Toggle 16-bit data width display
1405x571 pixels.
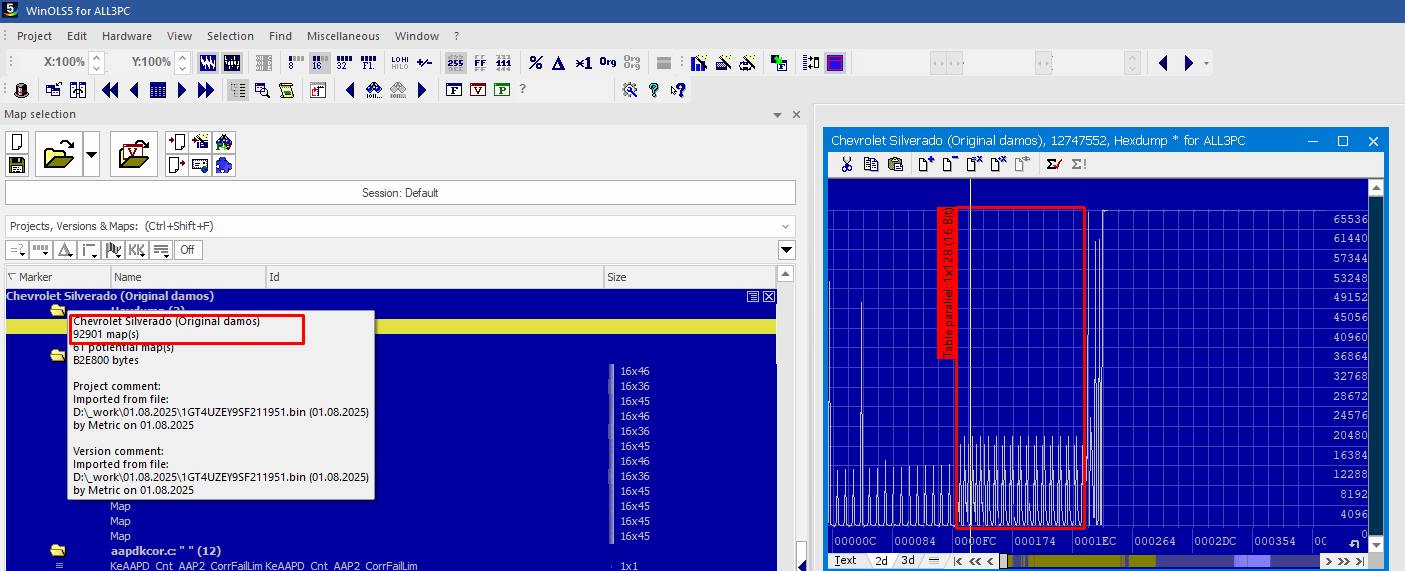click(319, 63)
